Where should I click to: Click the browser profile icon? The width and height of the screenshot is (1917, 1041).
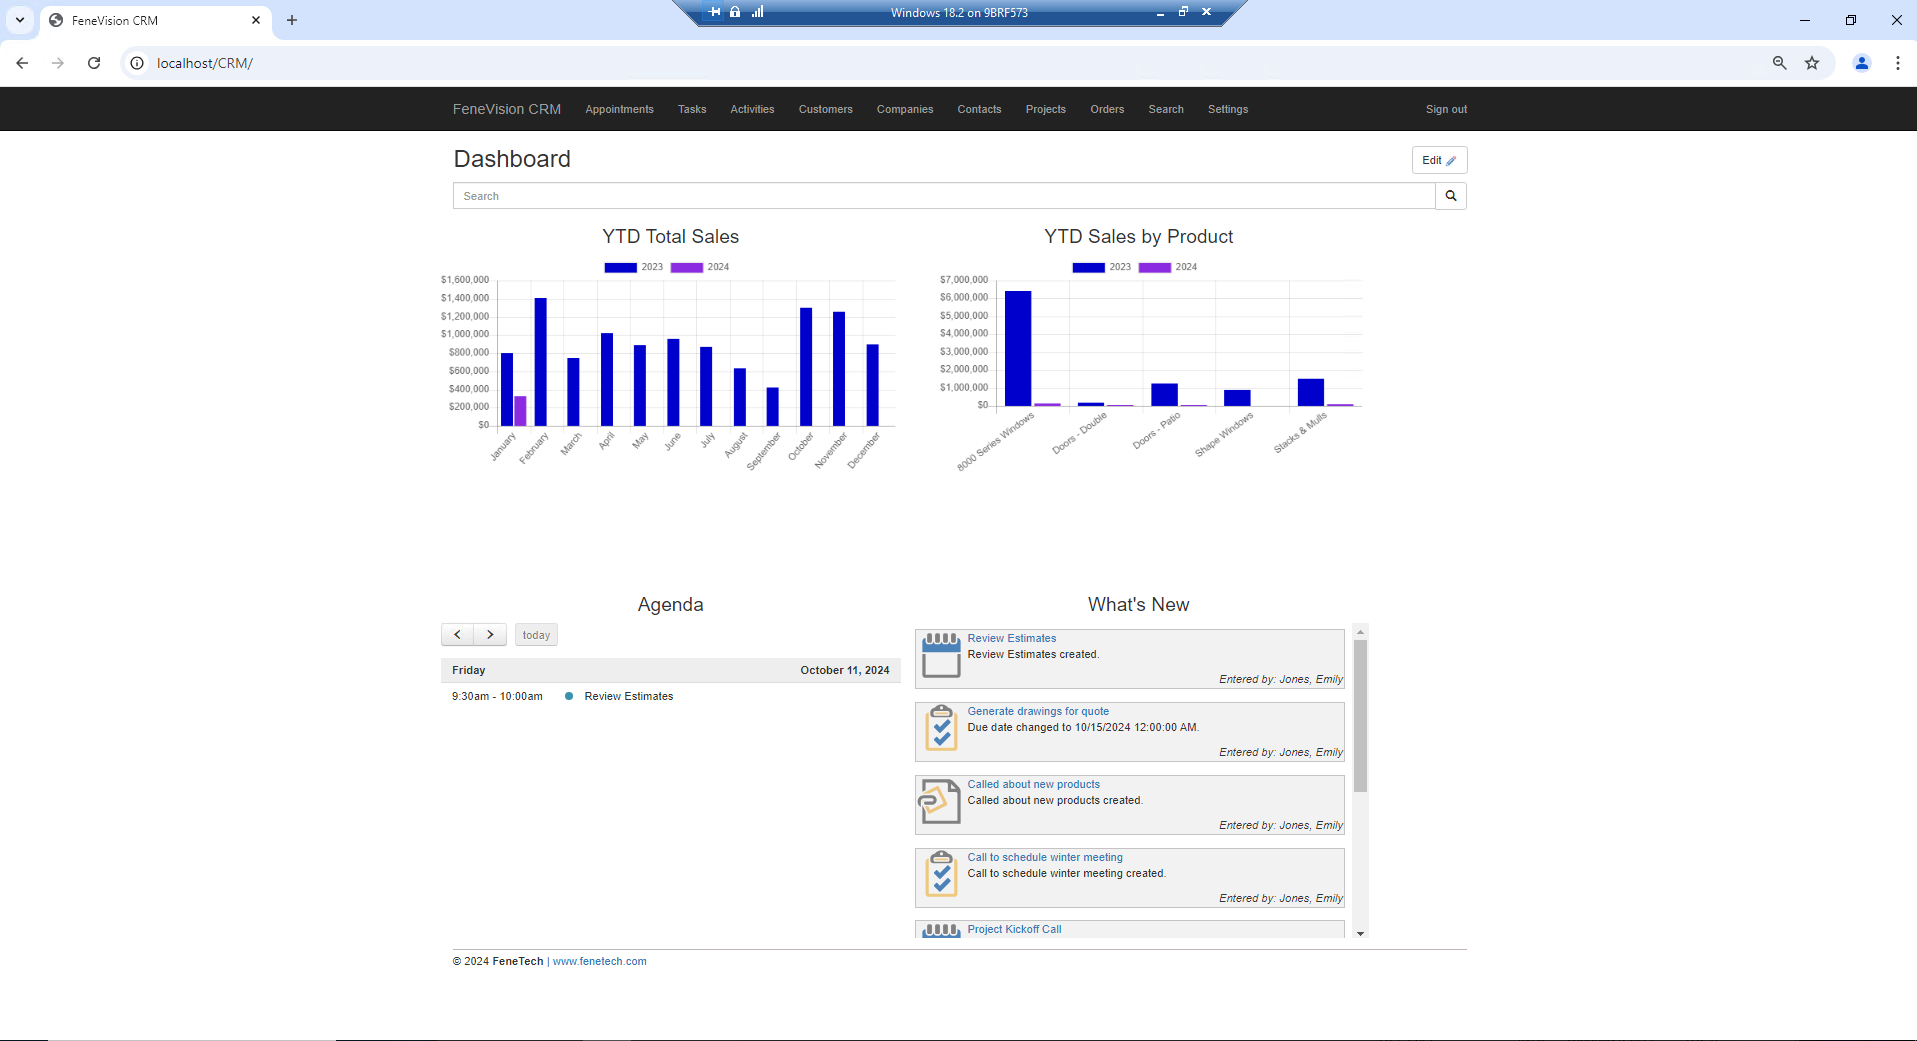coord(1860,62)
